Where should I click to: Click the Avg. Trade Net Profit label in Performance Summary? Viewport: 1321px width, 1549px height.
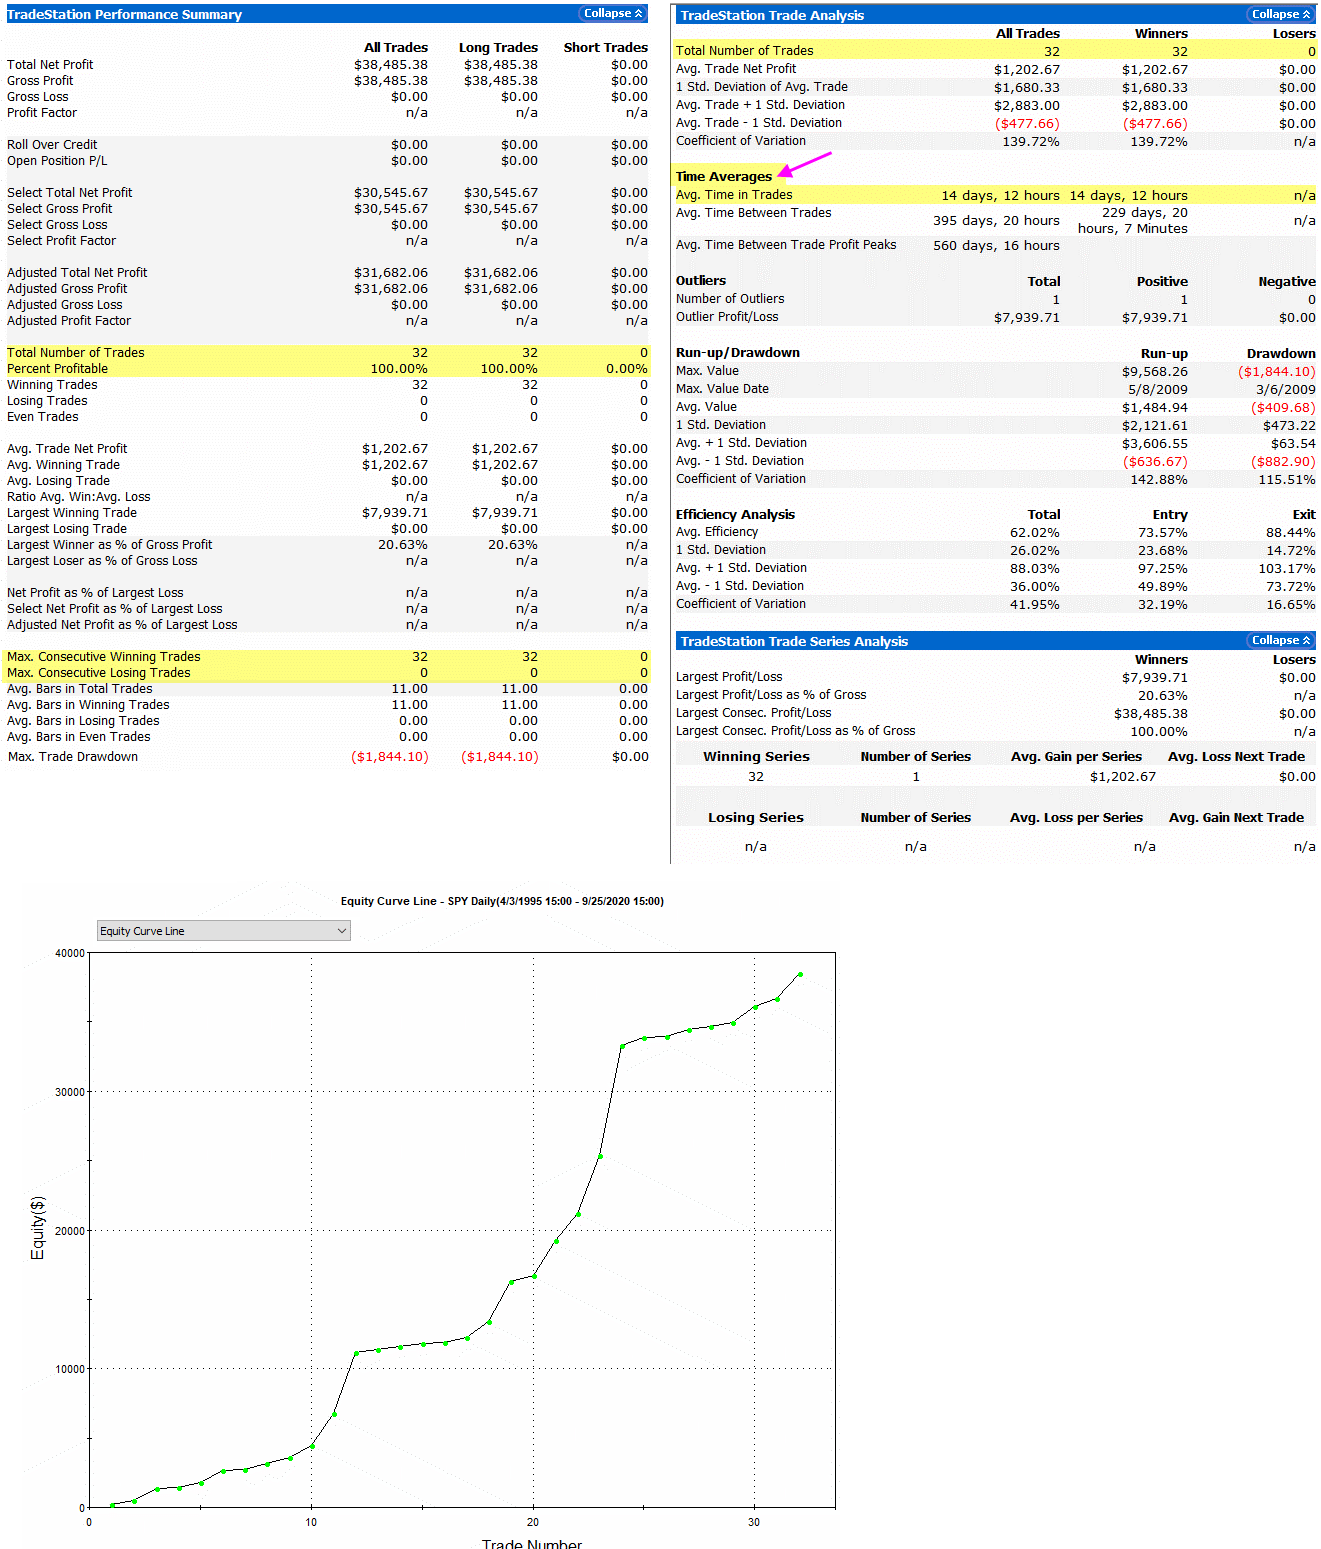67,449
